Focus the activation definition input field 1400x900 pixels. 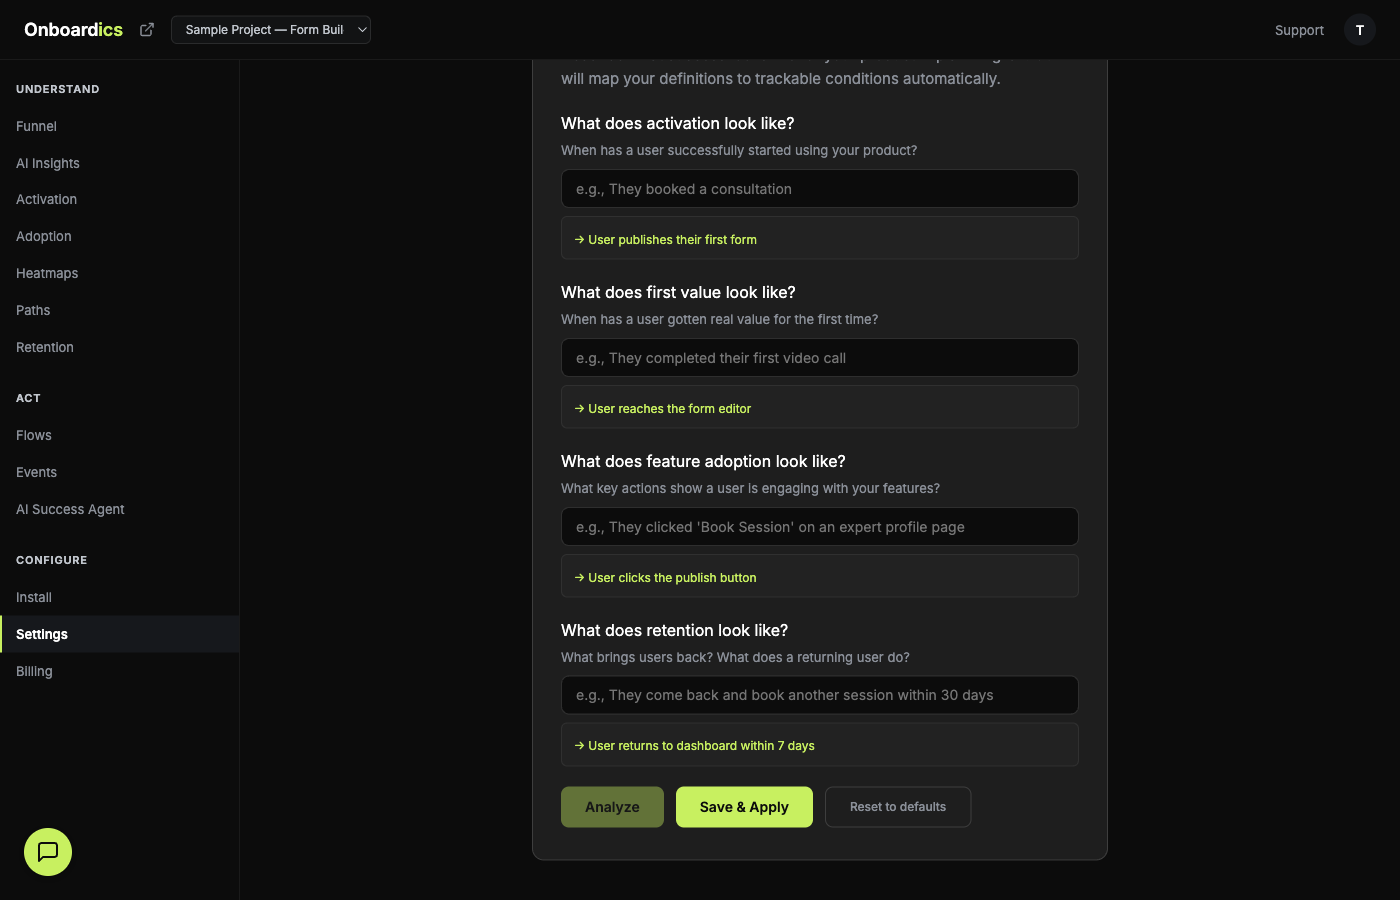(x=820, y=188)
